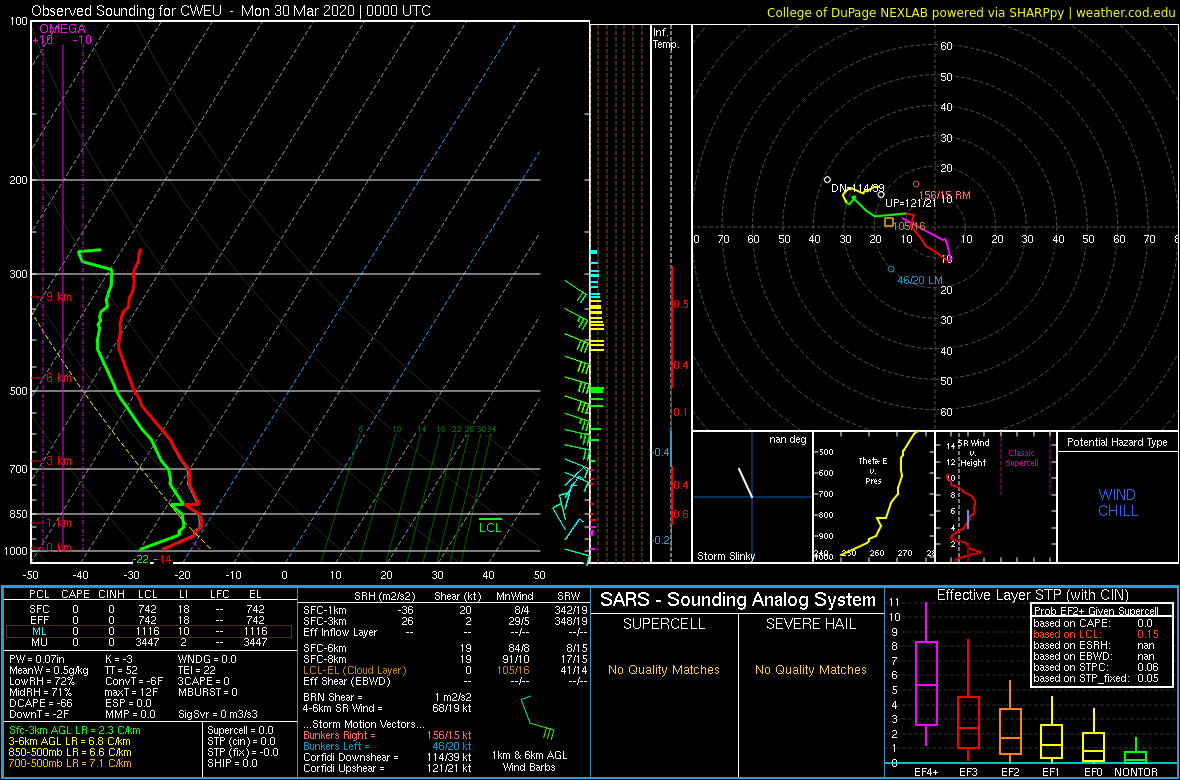This screenshot has height=780, width=1180.
Task: Click the 'based on STPC:' row
Action: point(1101,668)
